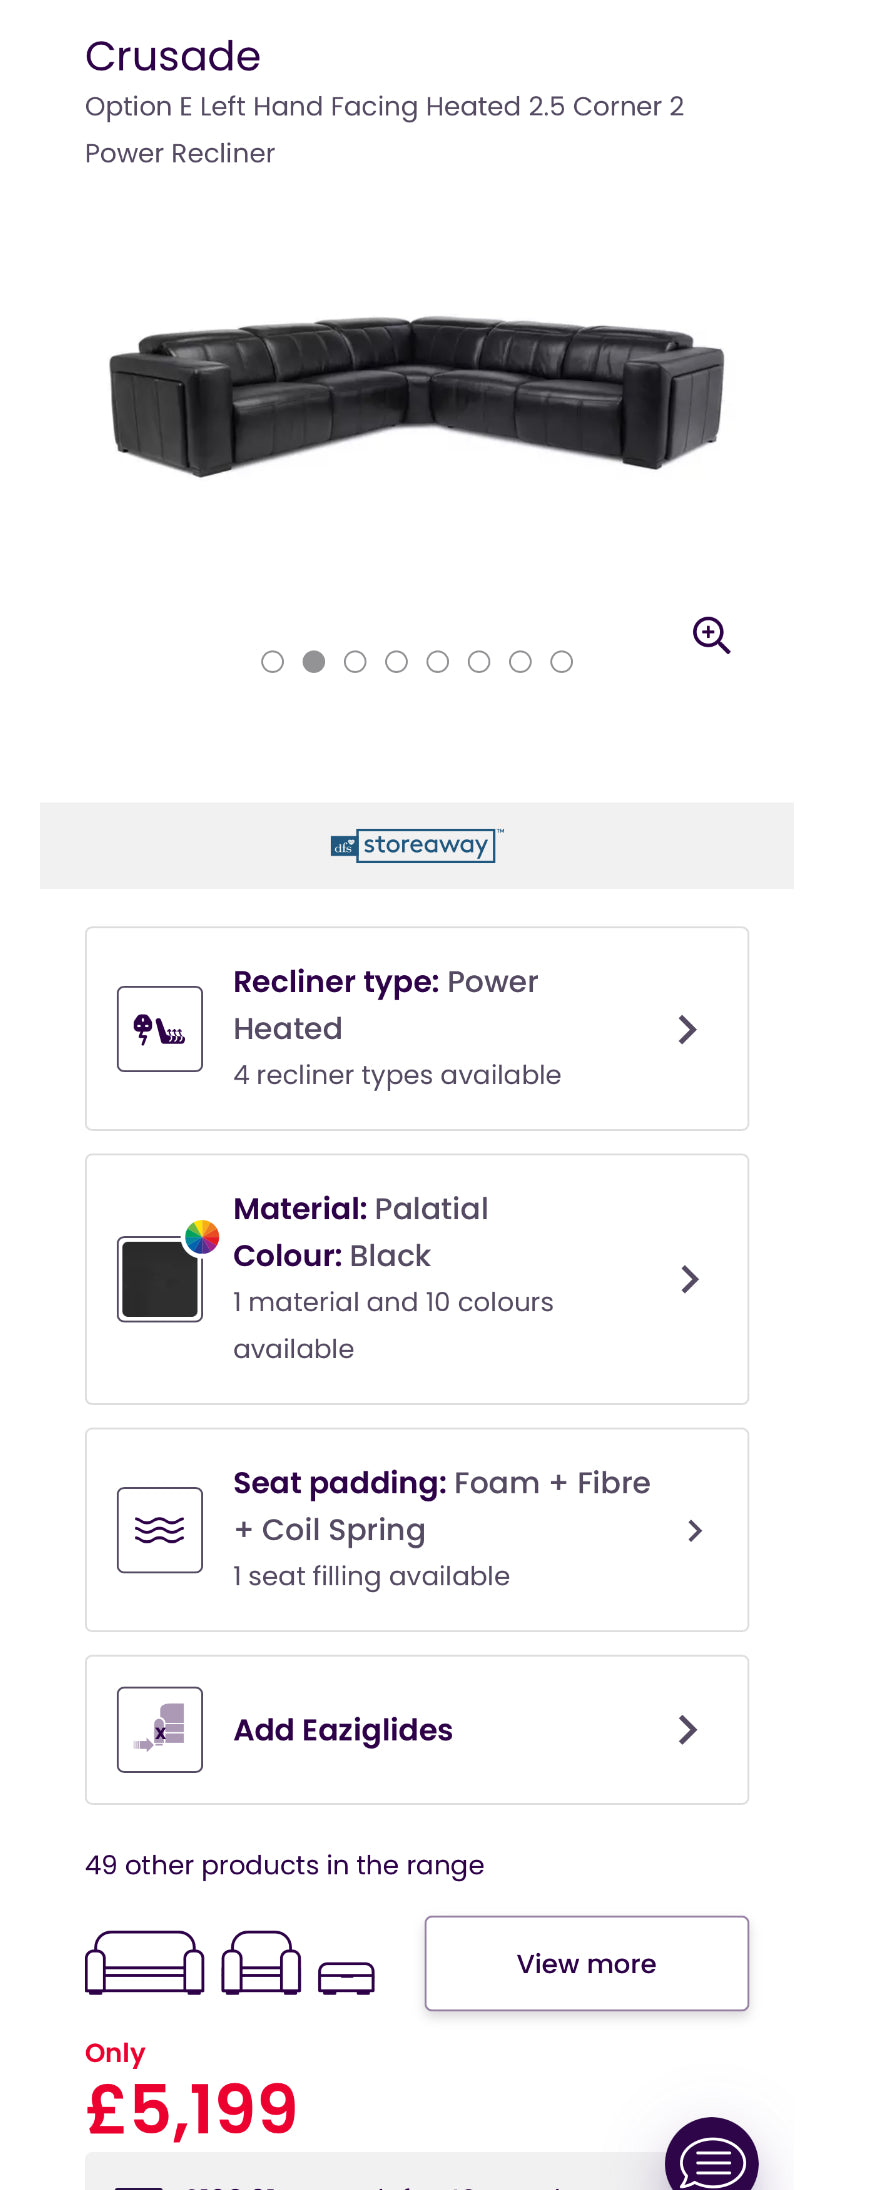885x2190 pixels.
Task: Select the last image carousel dot
Action: click(x=562, y=662)
